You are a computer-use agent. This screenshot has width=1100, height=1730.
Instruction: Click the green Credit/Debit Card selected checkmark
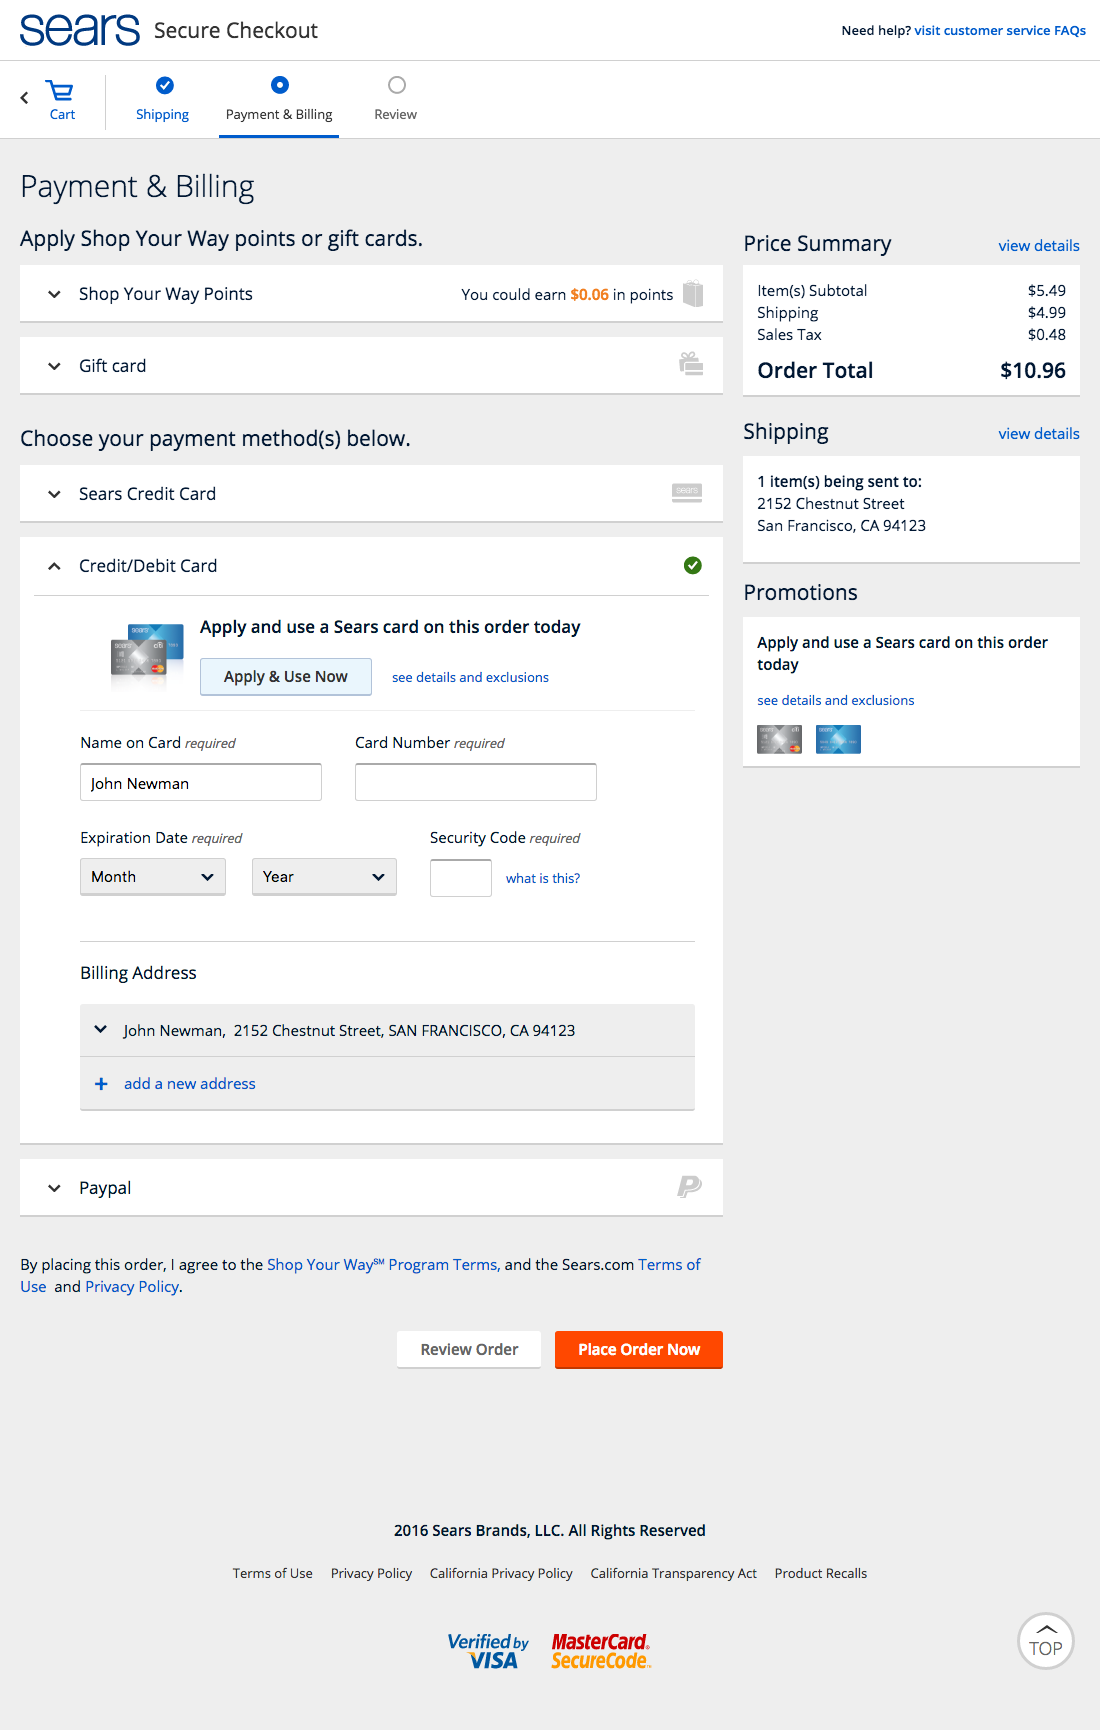692,566
